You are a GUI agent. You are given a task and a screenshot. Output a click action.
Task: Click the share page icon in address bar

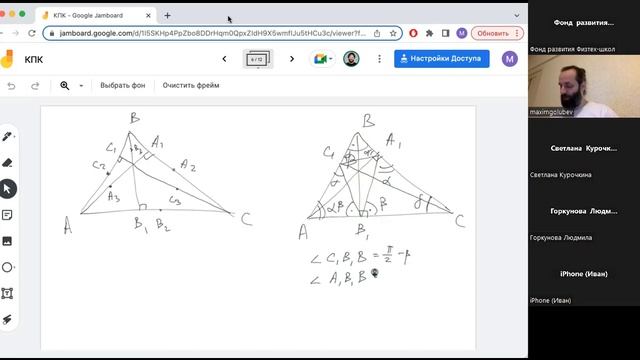[377, 33]
